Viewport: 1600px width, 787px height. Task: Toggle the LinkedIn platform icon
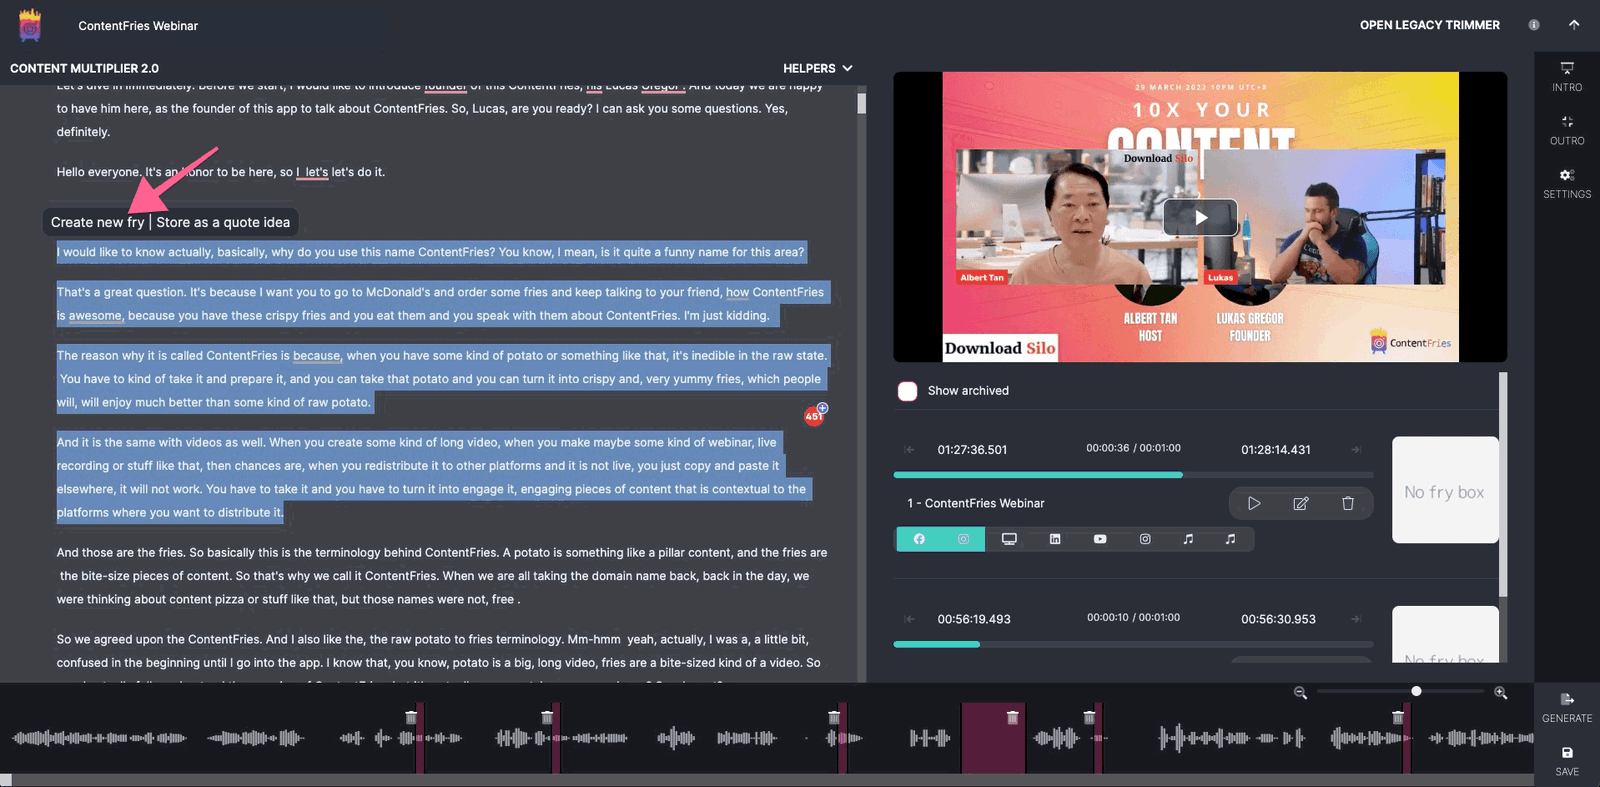tap(1055, 539)
